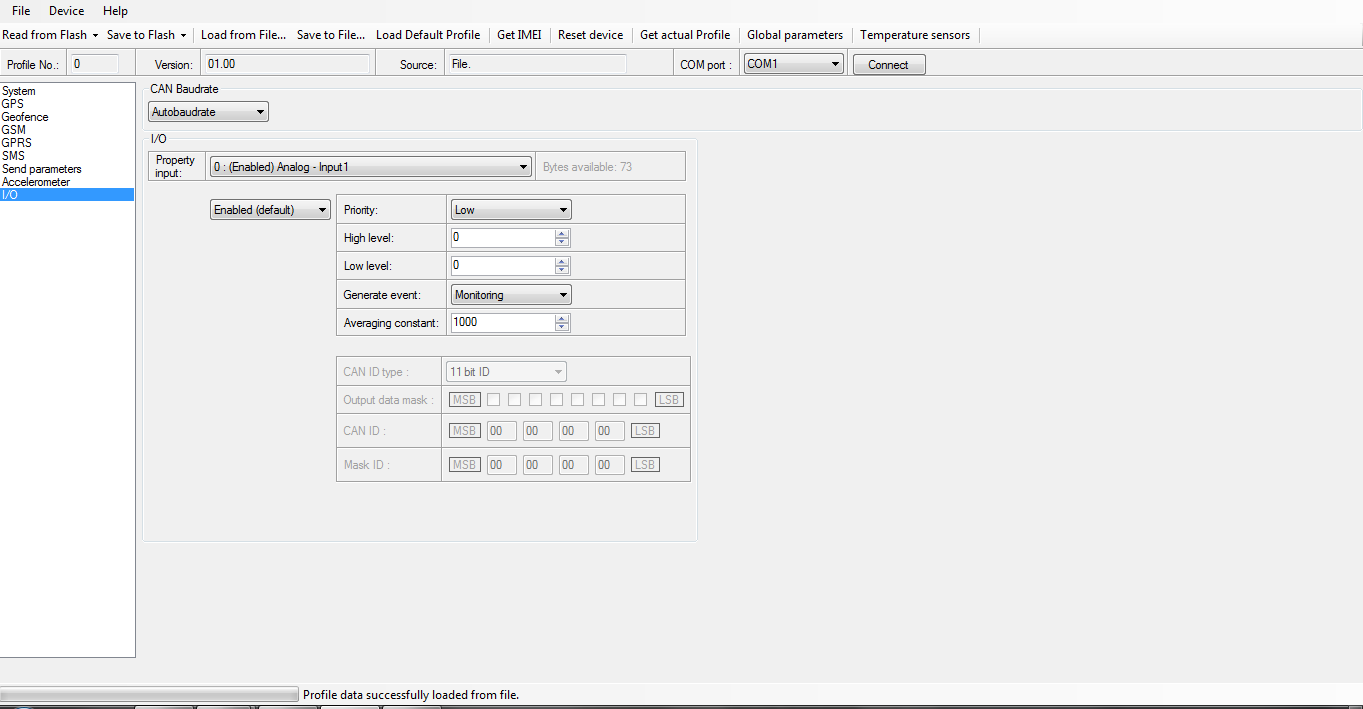Image resolution: width=1363 pixels, height=709 pixels.
Task: Click Save to File toolbar item
Action: tap(330, 35)
